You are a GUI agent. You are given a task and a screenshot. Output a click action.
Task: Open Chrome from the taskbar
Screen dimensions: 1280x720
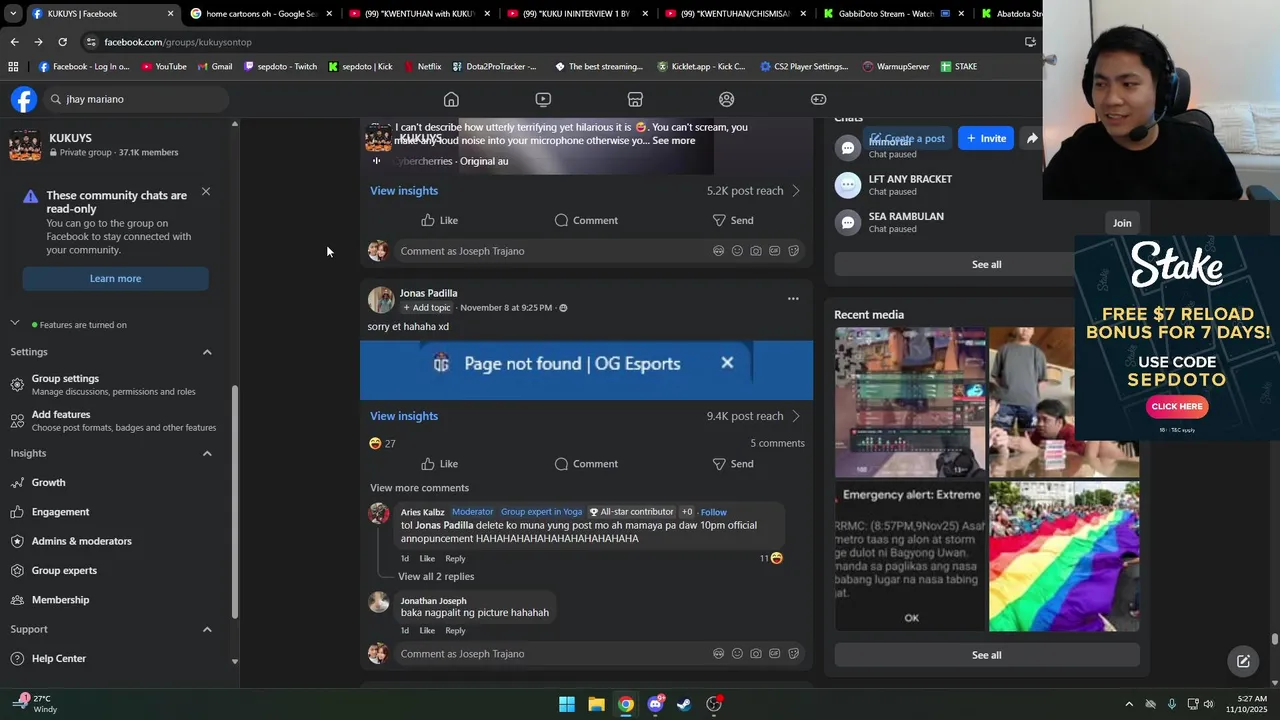(625, 704)
